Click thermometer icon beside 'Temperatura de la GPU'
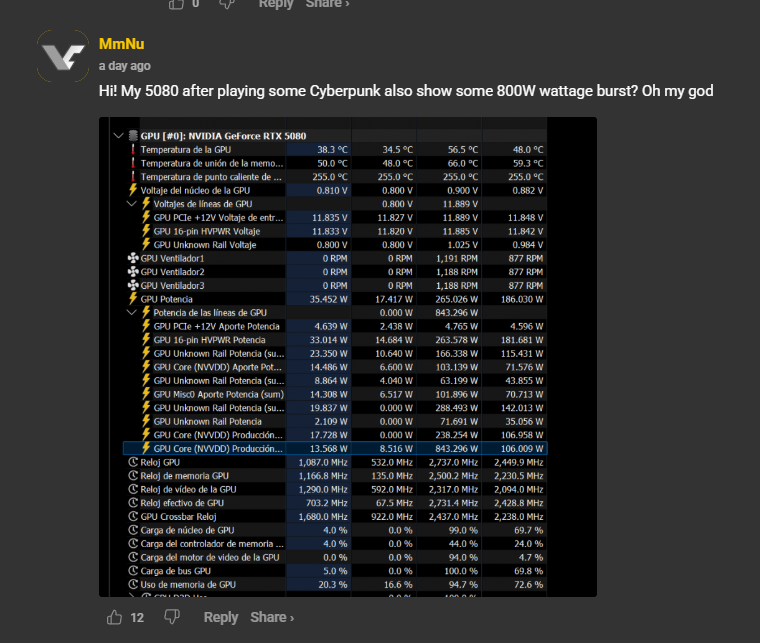The width and height of the screenshot is (760, 643). tap(132, 149)
